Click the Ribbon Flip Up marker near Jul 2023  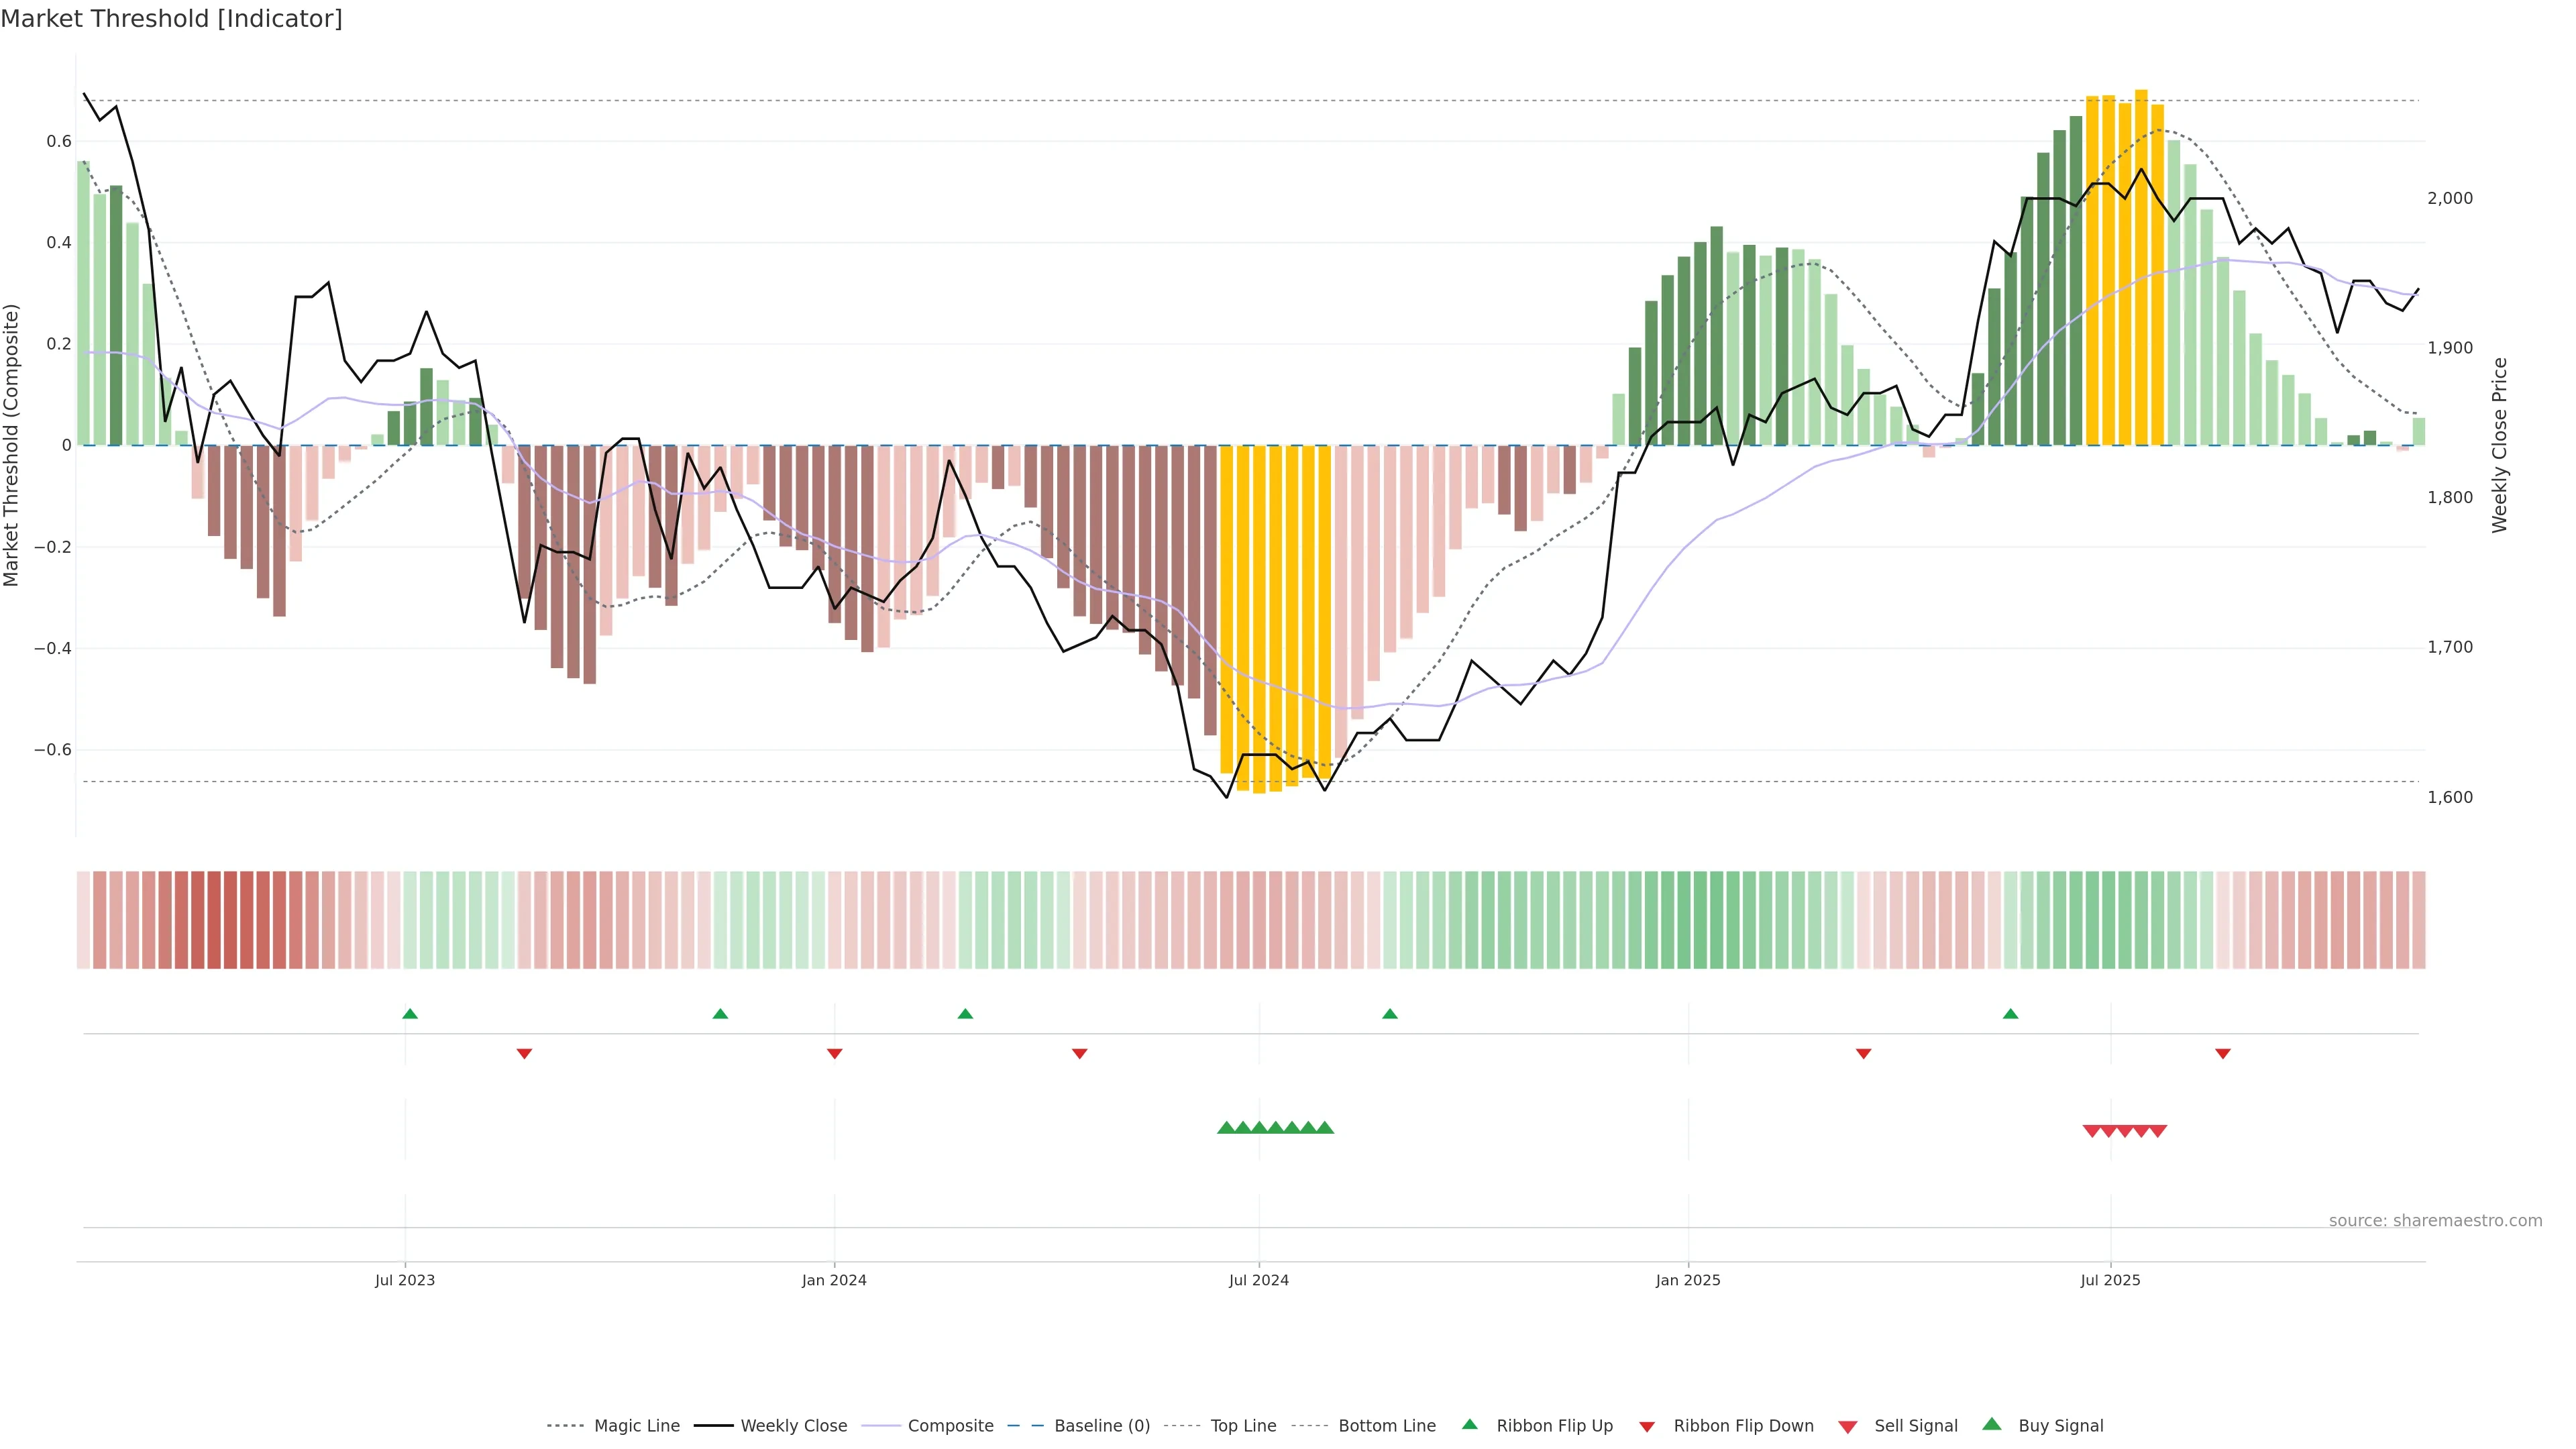[x=410, y=1014]
